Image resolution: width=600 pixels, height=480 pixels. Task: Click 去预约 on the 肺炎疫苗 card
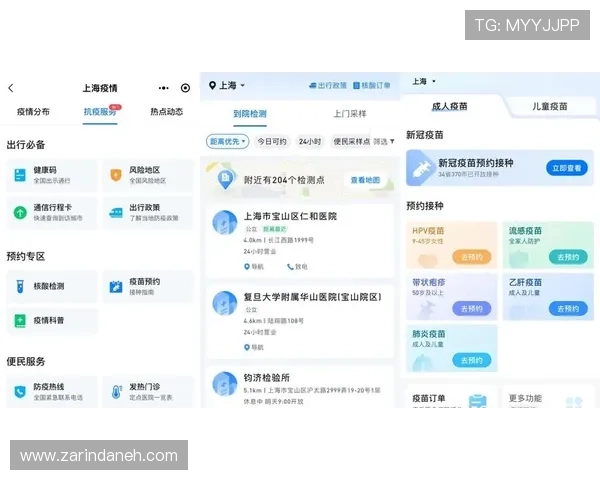(471, 360)
